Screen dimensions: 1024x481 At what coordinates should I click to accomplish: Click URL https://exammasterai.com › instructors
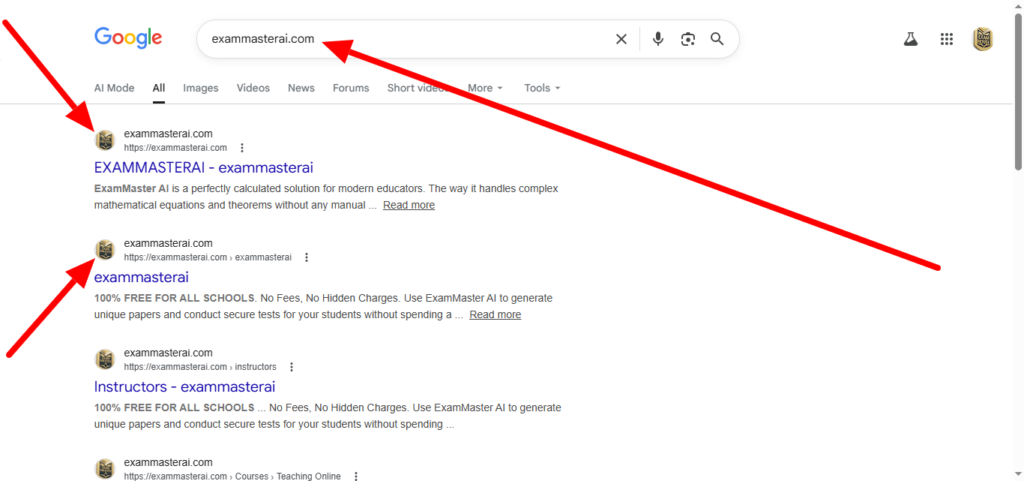(200, 367)
